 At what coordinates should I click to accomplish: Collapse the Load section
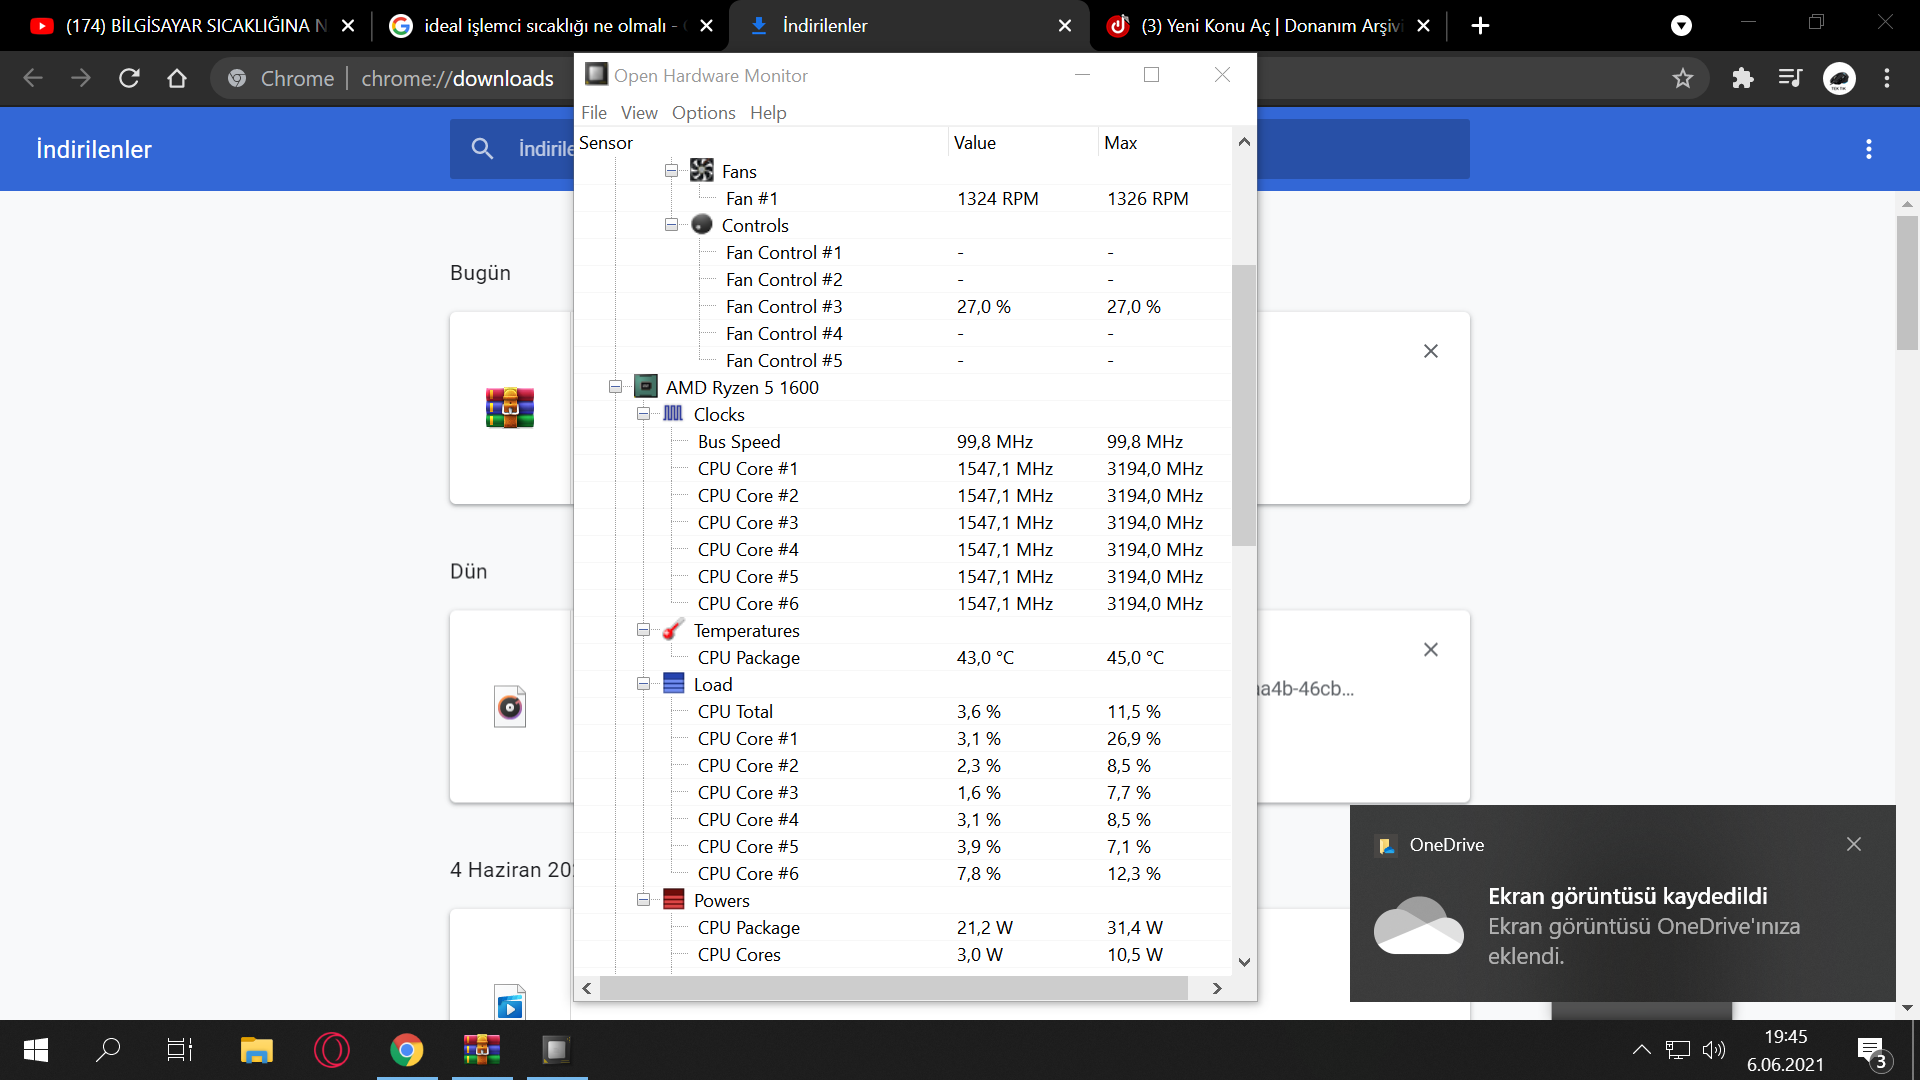pyautogui.click(x=643, y=684)
